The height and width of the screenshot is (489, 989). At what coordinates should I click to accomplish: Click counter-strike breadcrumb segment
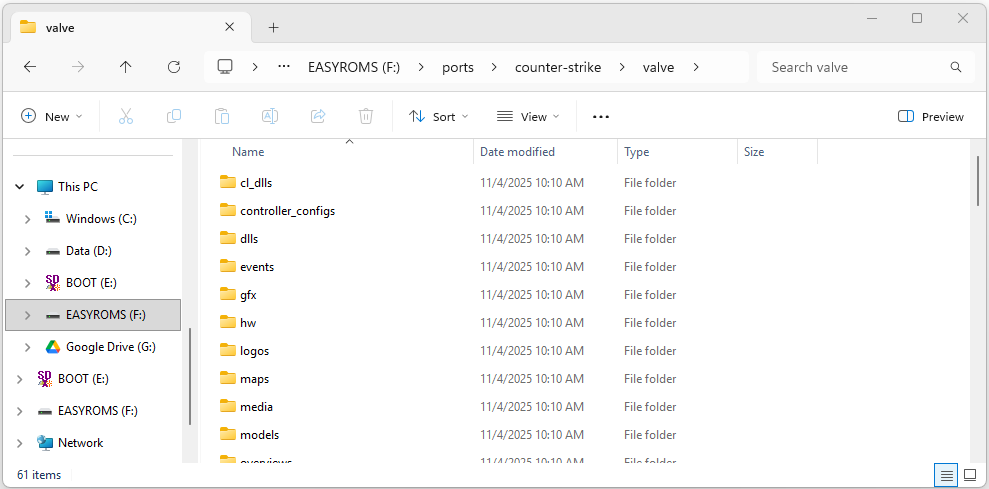tap(558, 67)
